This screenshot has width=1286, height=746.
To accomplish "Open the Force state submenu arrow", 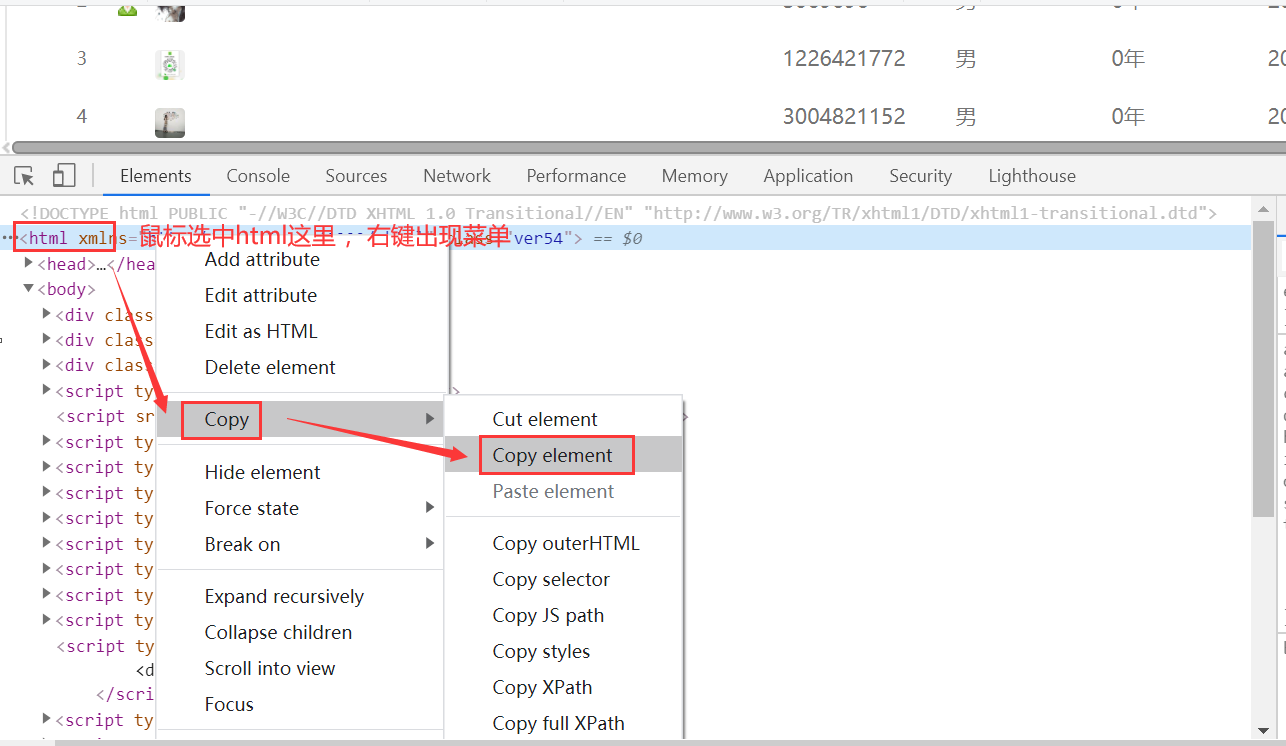I will point(430,508).
